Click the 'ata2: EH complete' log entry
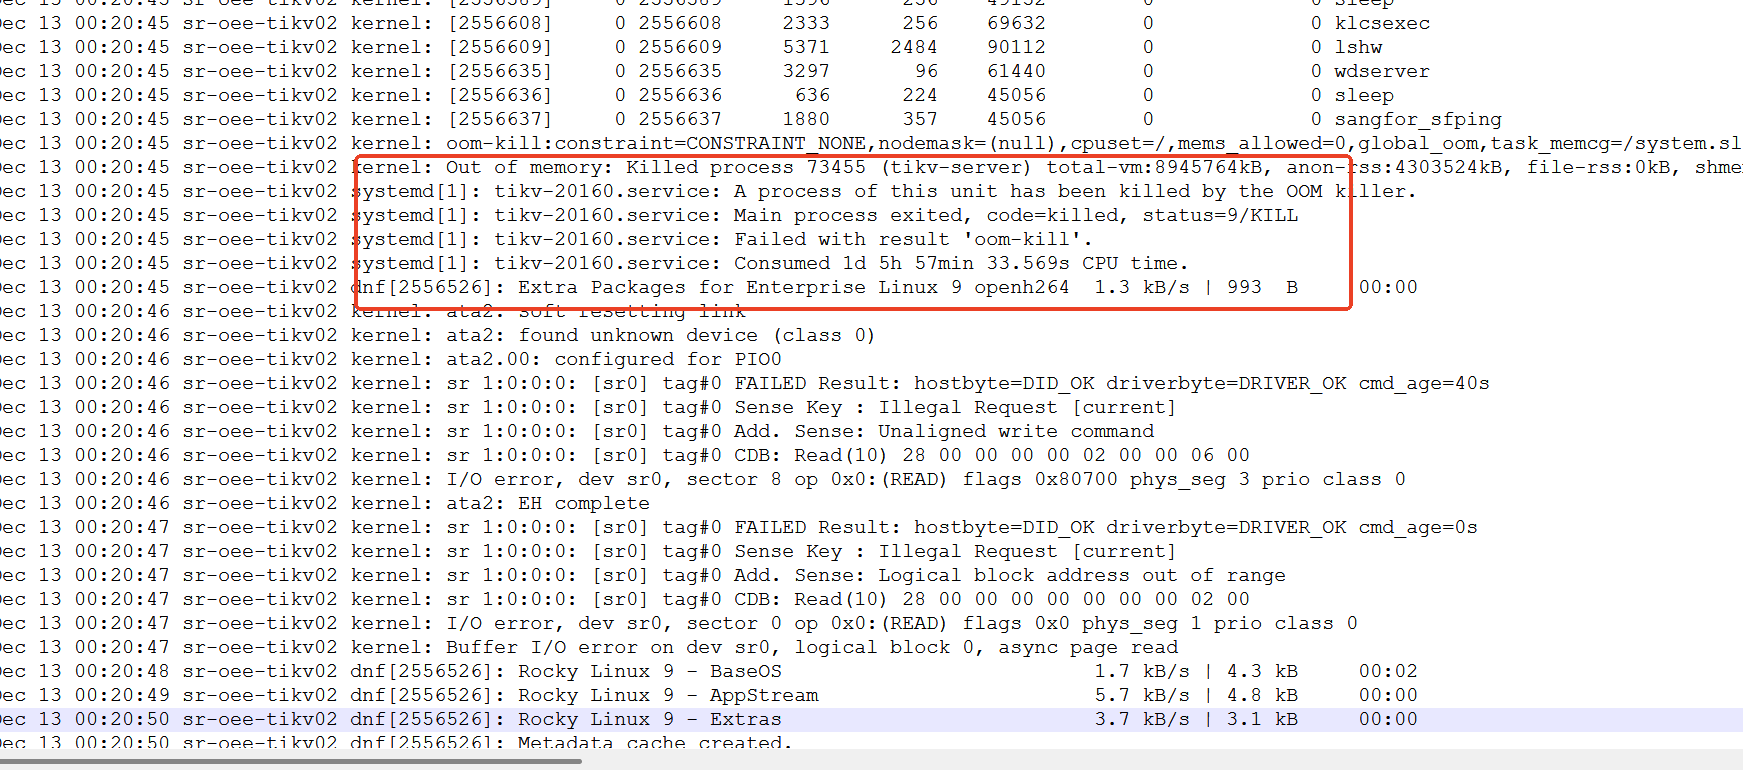1743x770 pixels. 547,503
